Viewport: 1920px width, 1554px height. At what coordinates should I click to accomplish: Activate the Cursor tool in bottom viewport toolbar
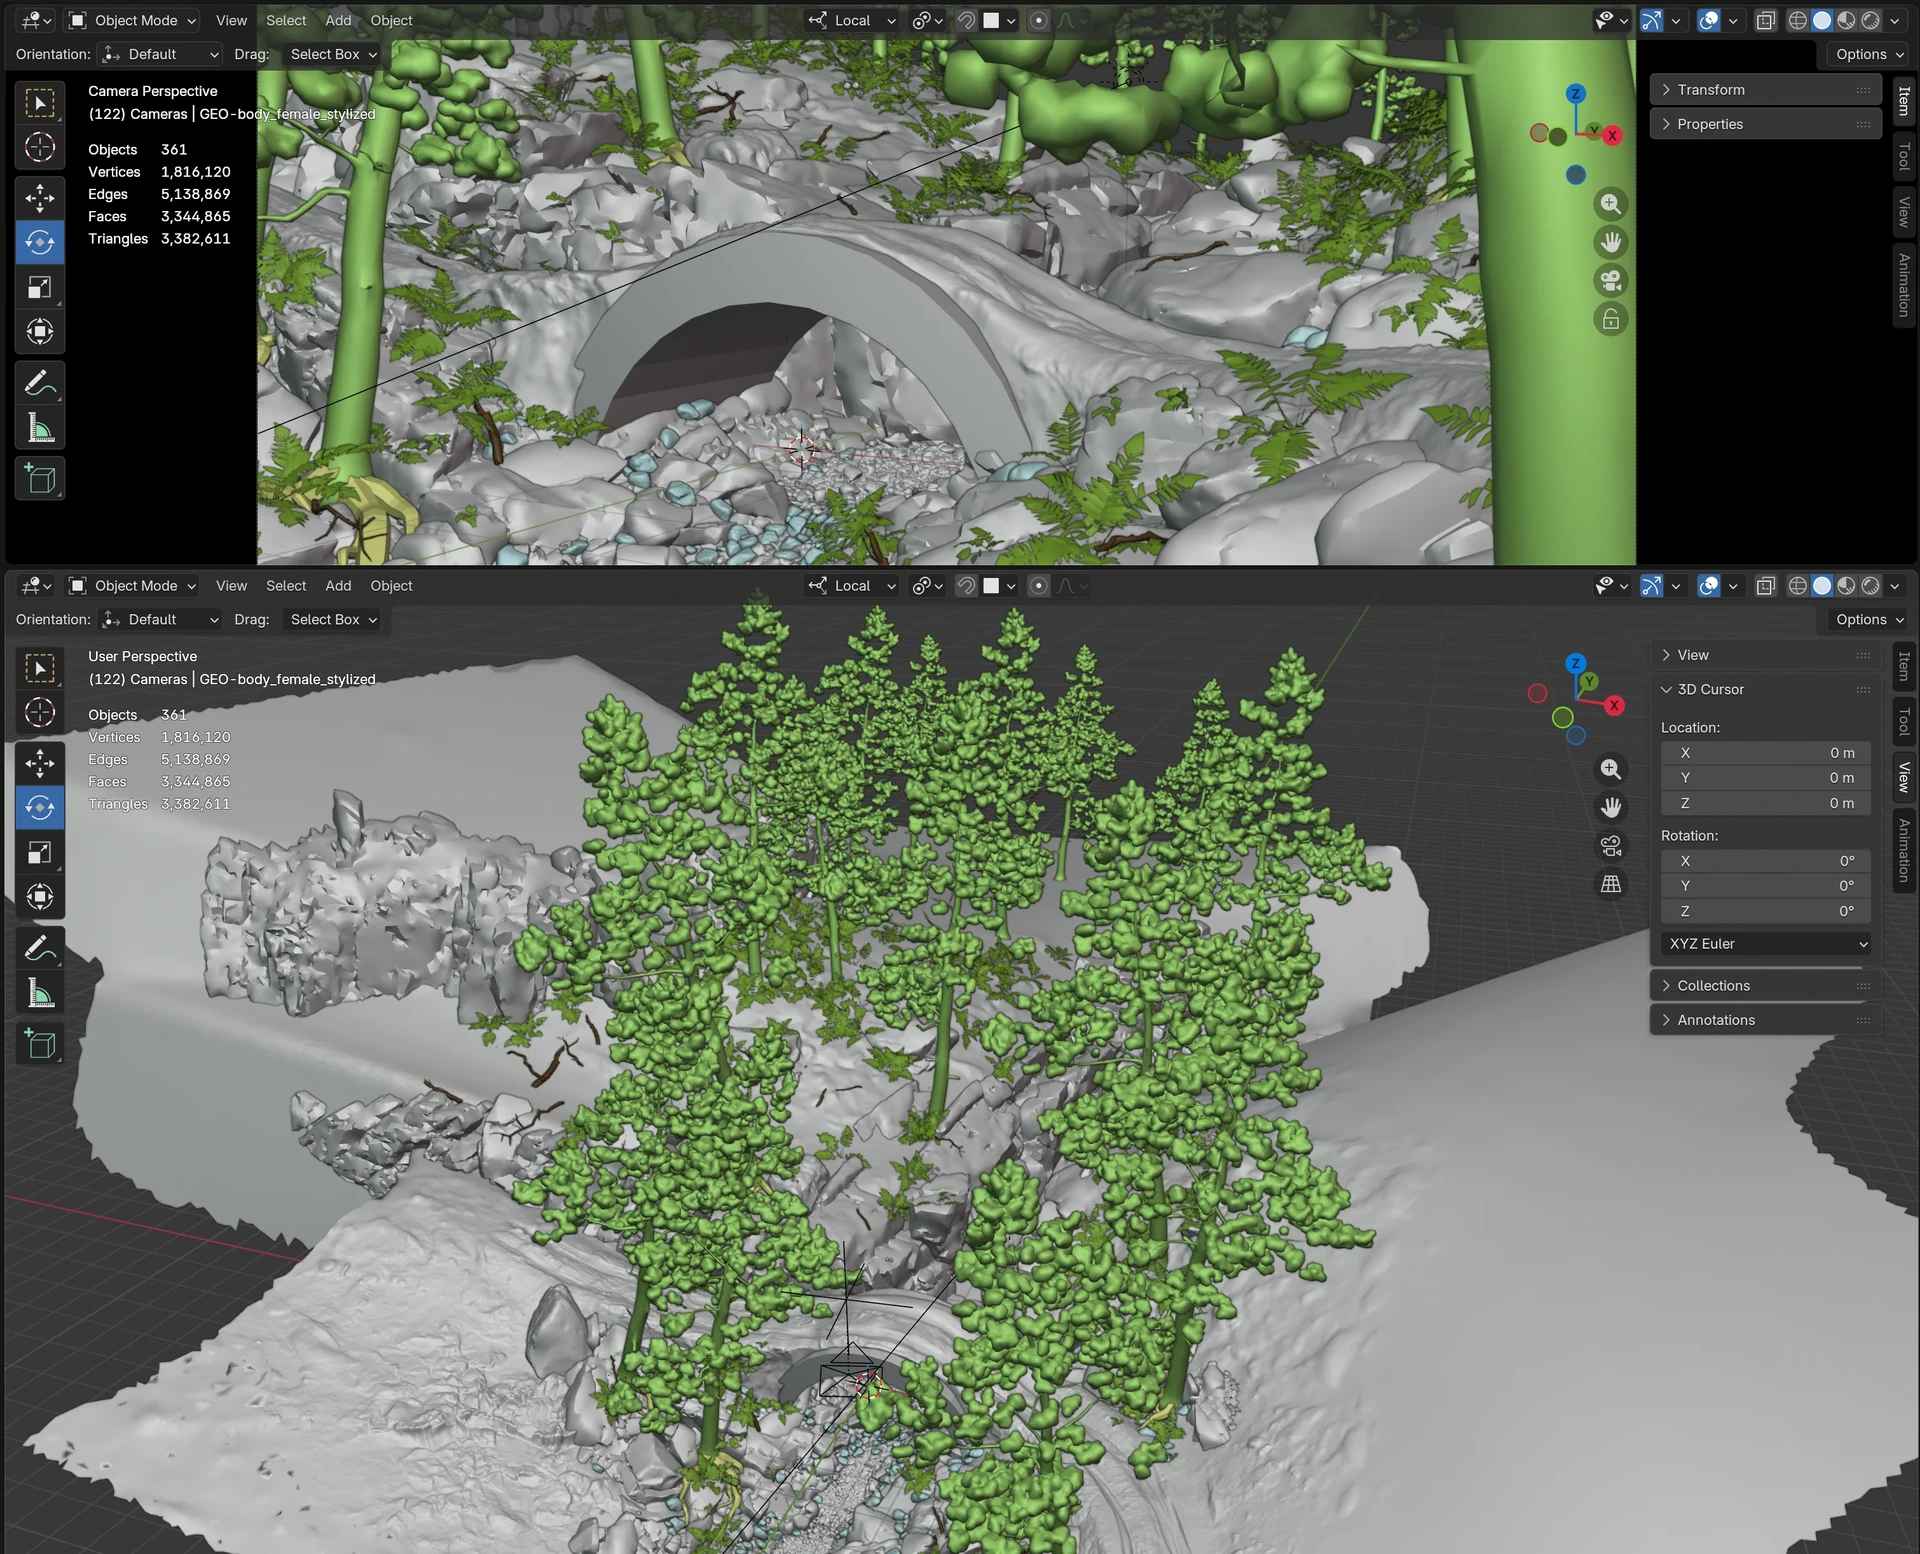click(40, 712)
